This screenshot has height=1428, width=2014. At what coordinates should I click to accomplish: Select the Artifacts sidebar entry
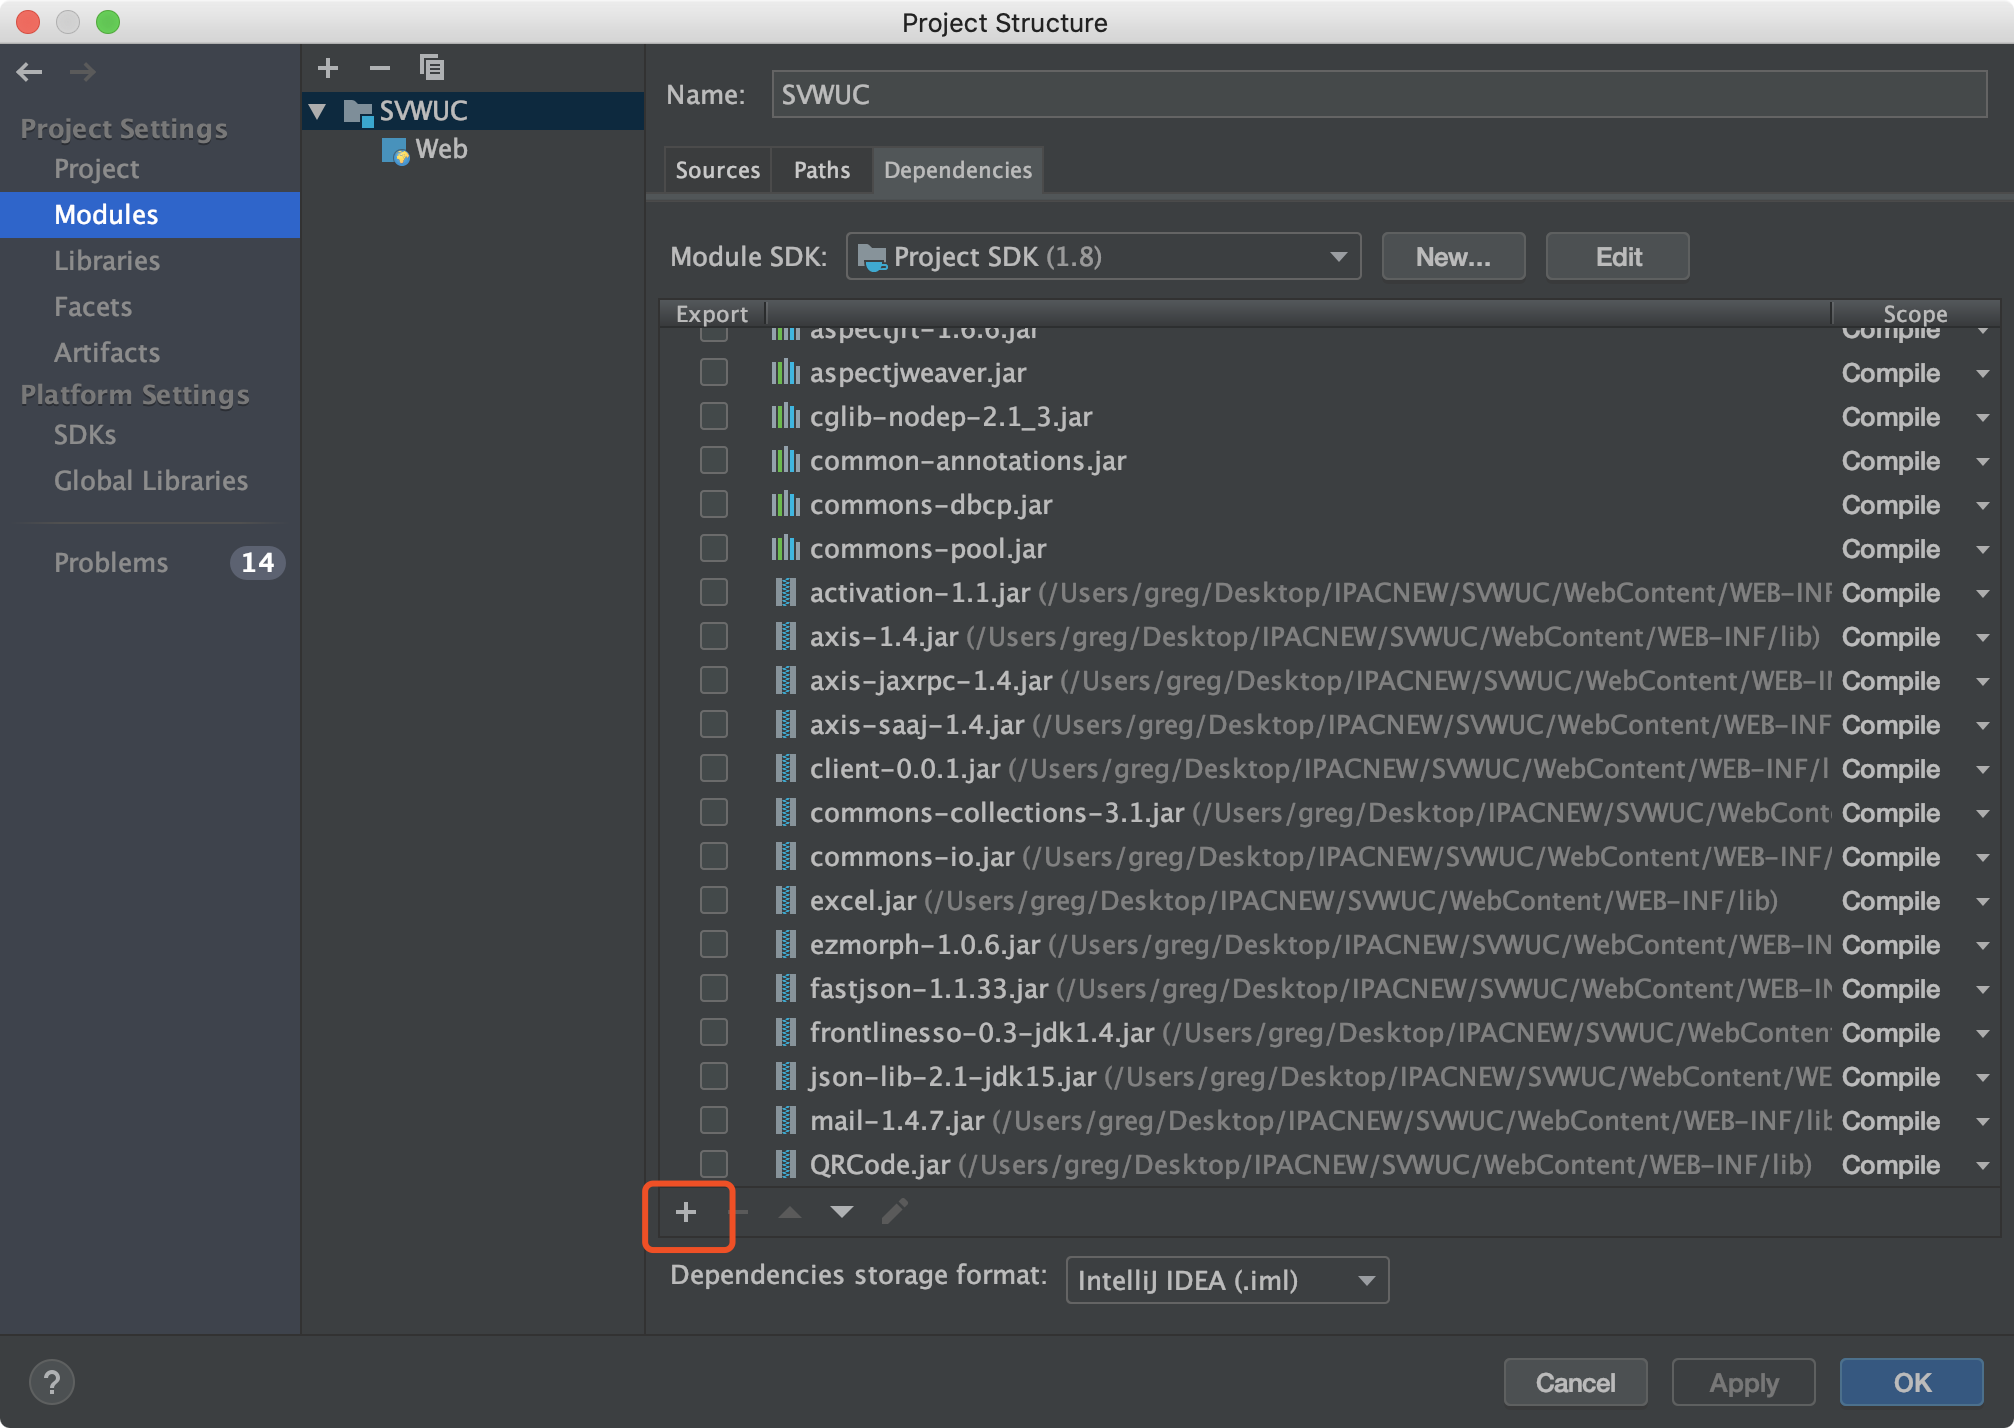click(x=107, y=353)
